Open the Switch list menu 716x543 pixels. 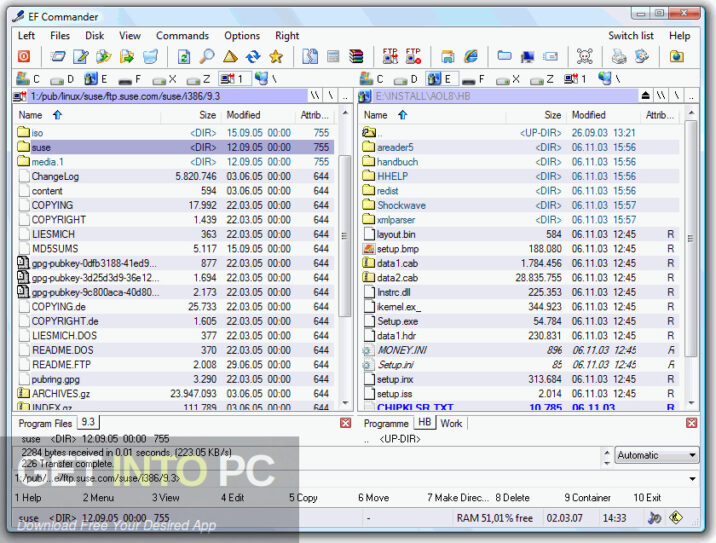[x=631, y=36]
